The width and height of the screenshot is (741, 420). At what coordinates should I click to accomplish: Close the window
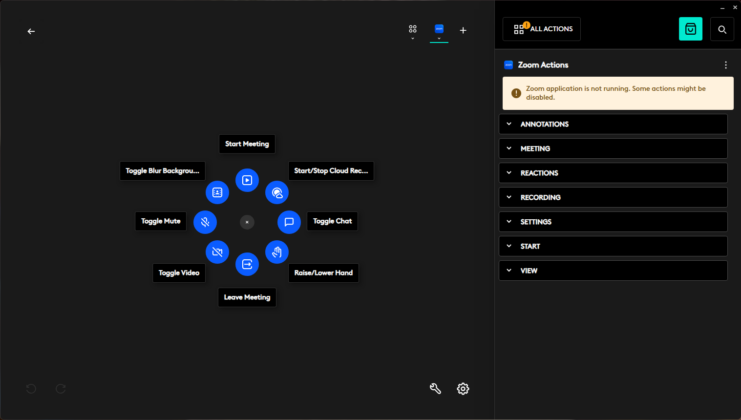click(x=735, y=8)
